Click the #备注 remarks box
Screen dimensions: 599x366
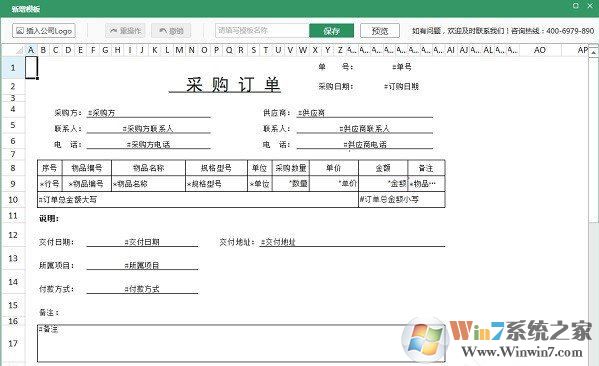pos(241,343)
